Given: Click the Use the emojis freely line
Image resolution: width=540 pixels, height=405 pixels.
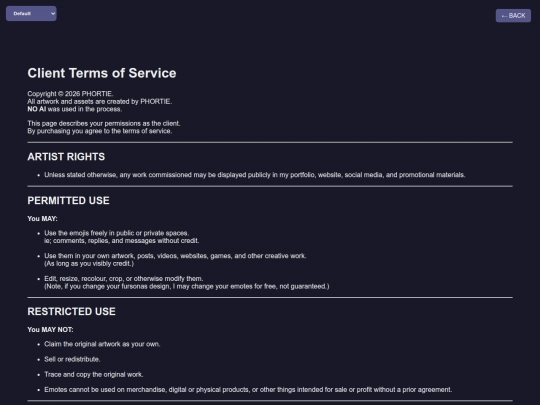Looking at the screenshot, I should point(116,233).
